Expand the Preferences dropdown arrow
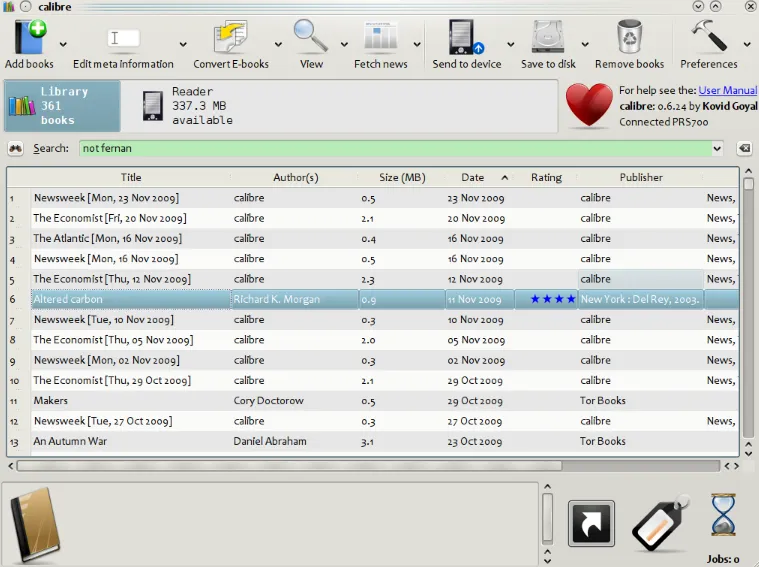 pyautogui.click(x=747, y=45)
